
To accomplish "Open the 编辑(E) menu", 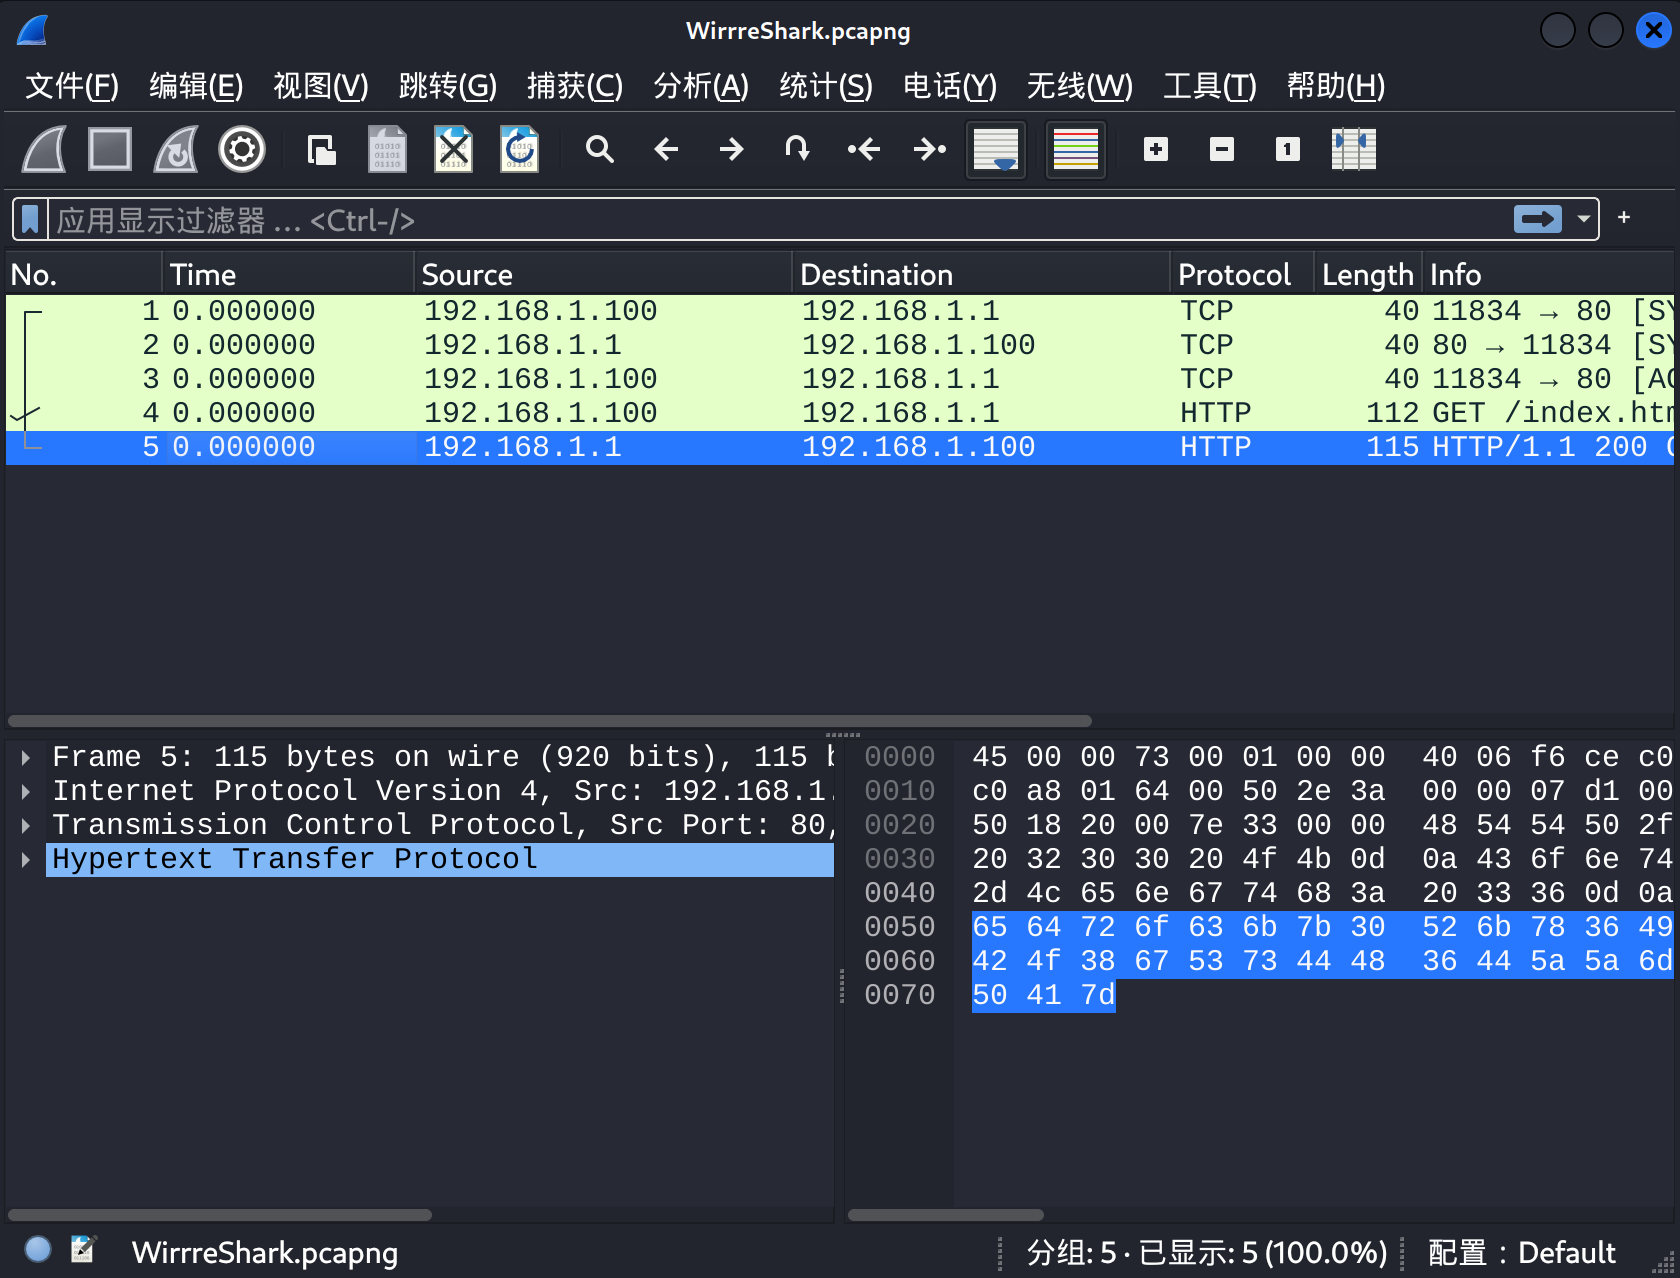I will (x=196, y=86).
